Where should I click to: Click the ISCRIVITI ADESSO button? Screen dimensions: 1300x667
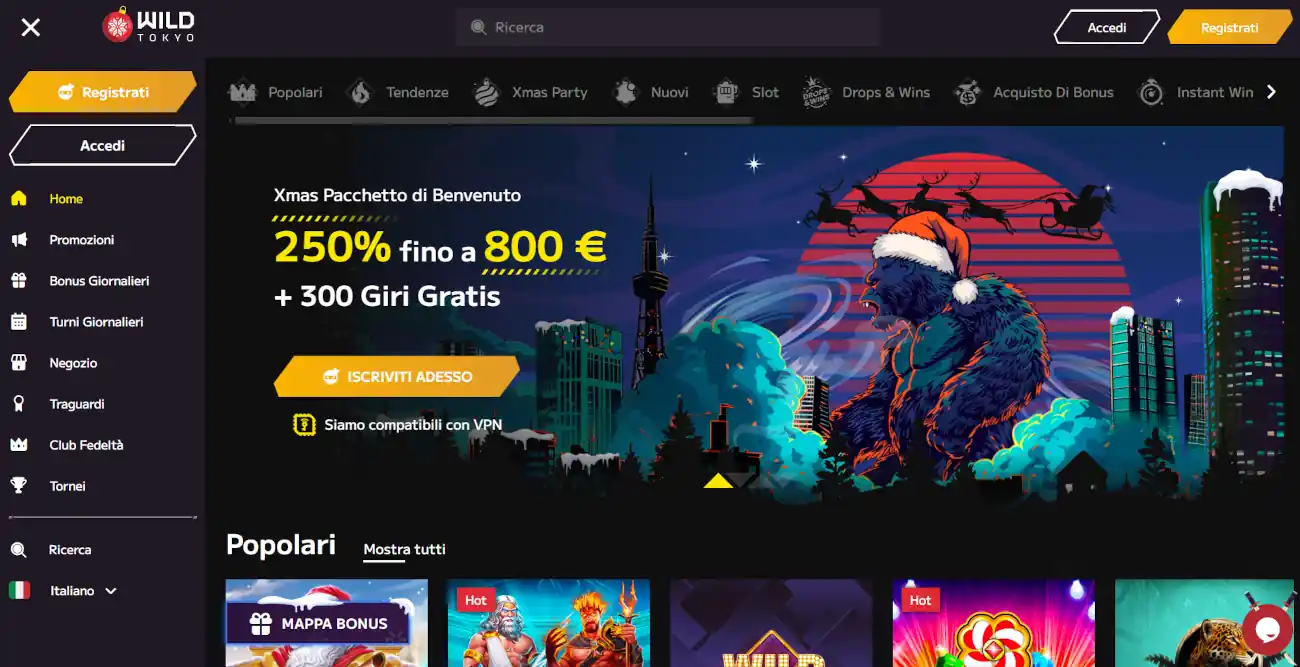coord(397,377)
